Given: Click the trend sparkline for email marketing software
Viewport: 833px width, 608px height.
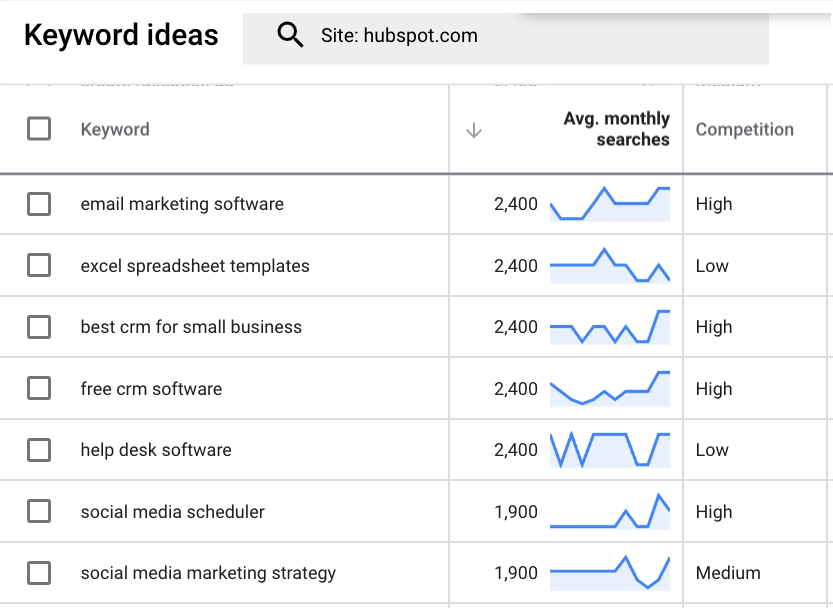Looking at the screenshot, I should coord(613,203).
